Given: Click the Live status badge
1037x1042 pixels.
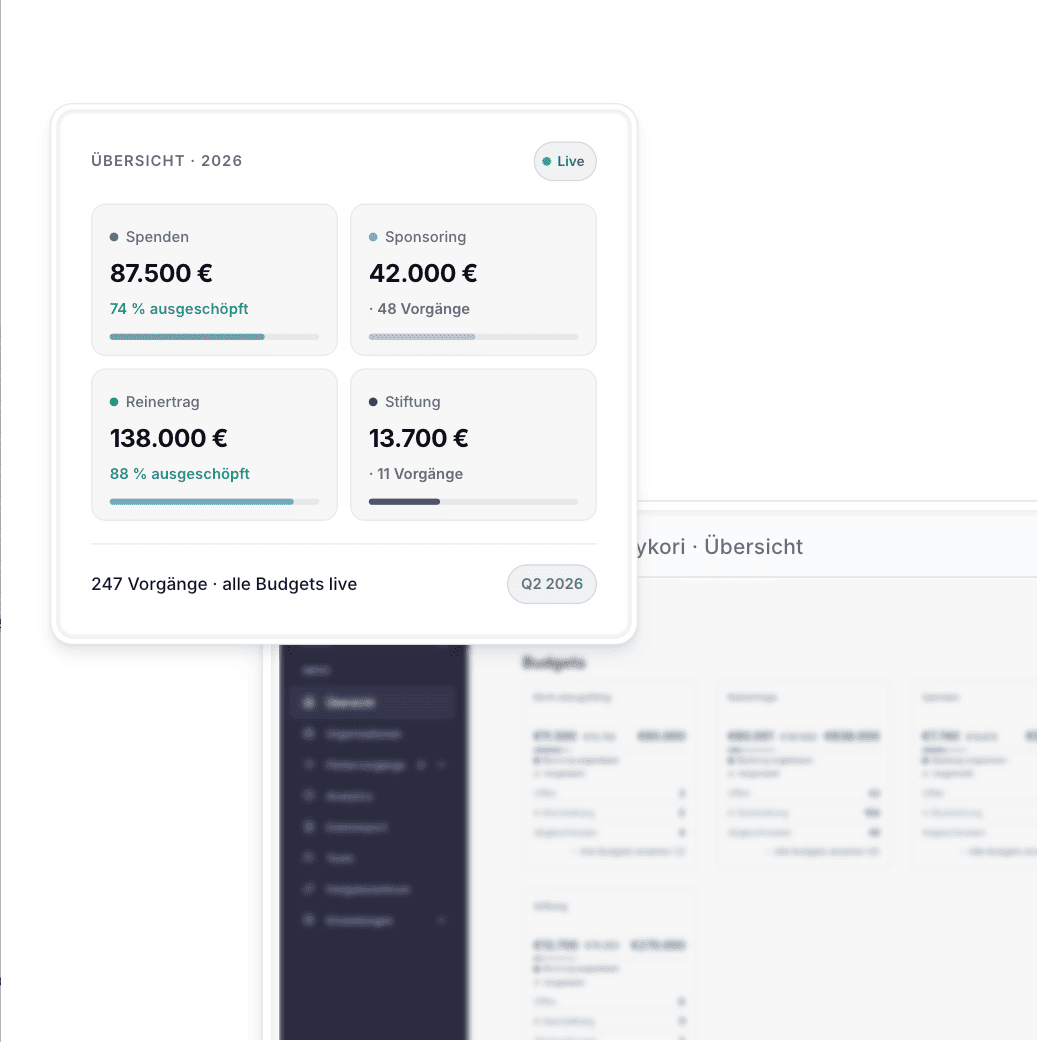Looking at the screenshot, I should point(565,161).
